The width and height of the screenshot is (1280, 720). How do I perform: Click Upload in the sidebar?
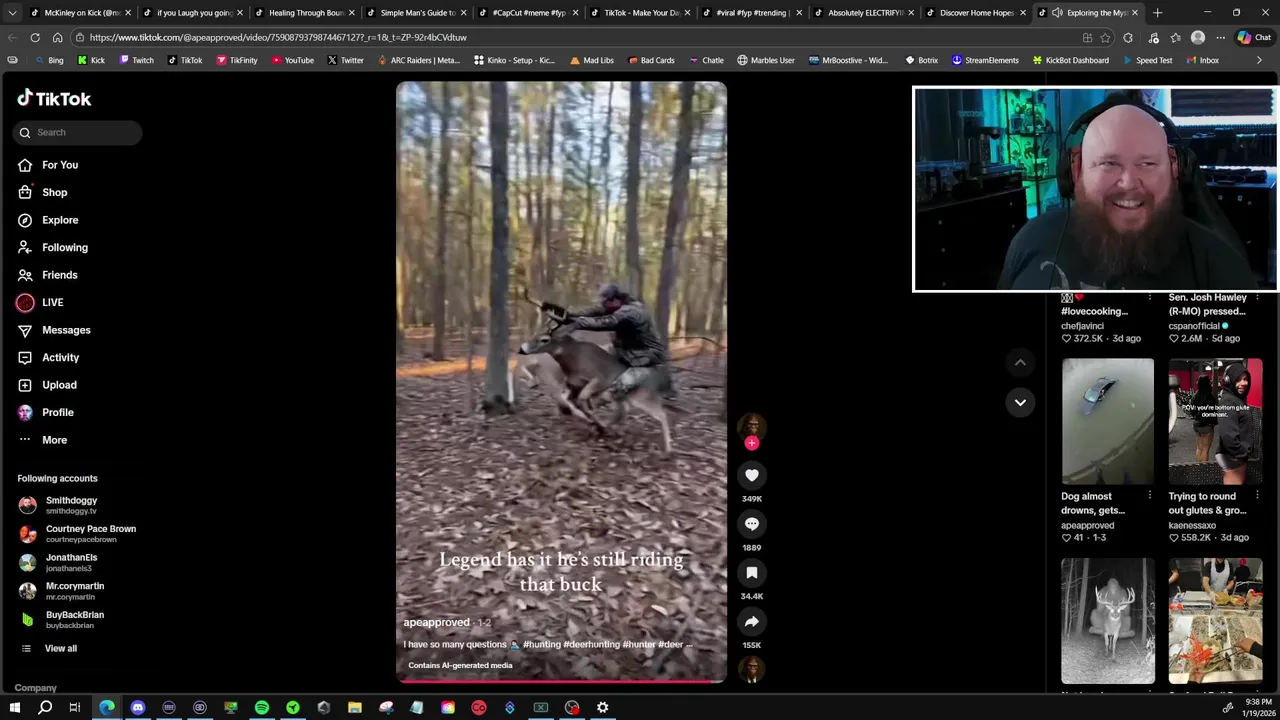pos(47,385)
